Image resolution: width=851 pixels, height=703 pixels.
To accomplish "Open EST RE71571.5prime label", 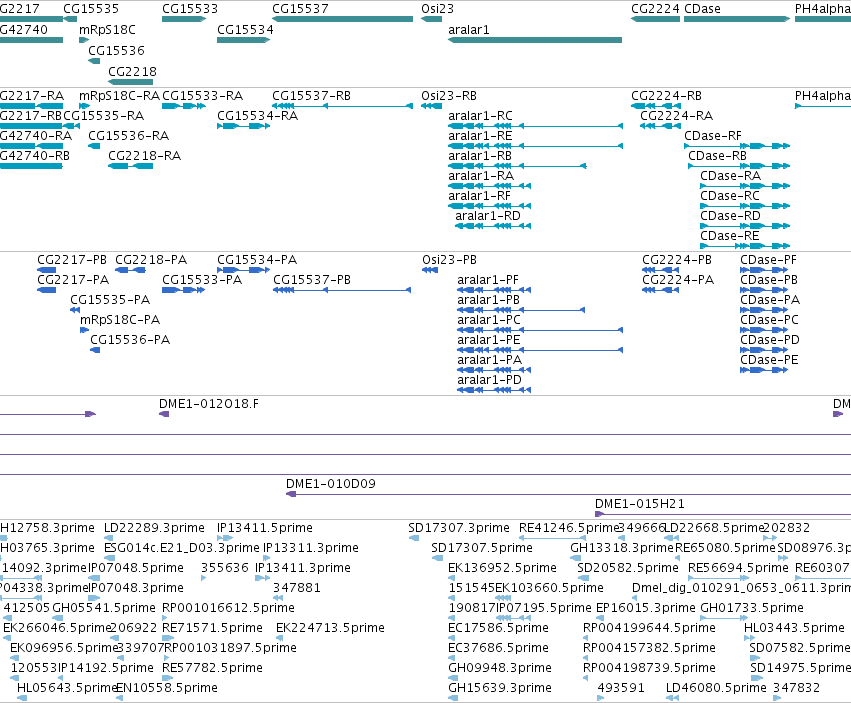I will (x=212, y=628).
